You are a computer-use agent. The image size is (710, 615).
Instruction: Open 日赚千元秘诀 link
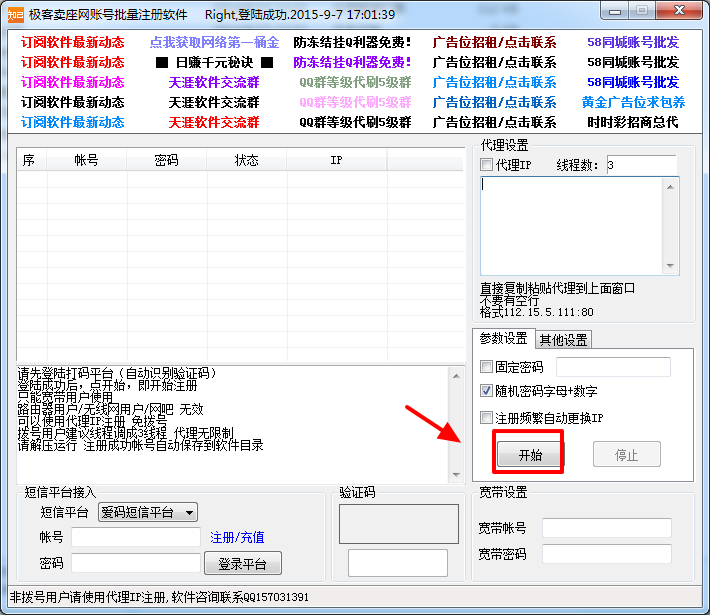click(x=214, y=62)
